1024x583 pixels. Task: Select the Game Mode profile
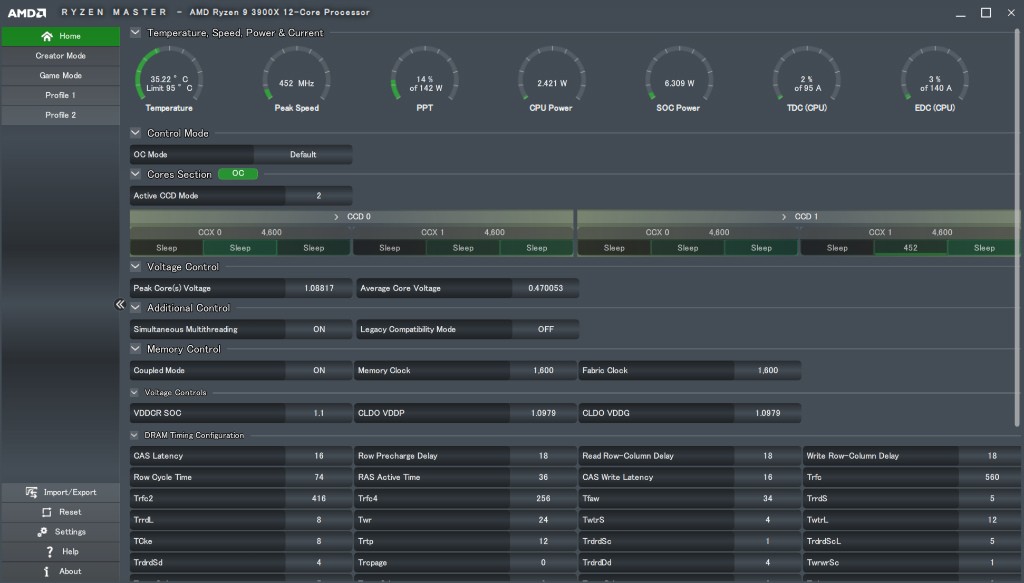click(x=60, y=75)
